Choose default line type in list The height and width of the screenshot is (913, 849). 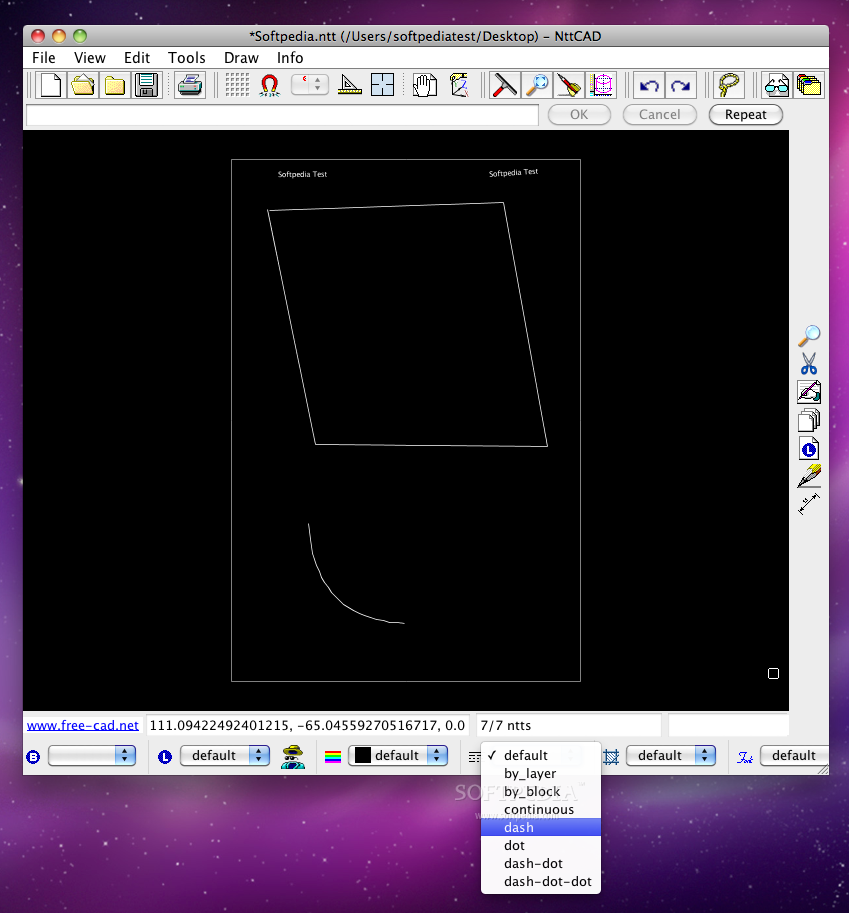tap(540, 755)
